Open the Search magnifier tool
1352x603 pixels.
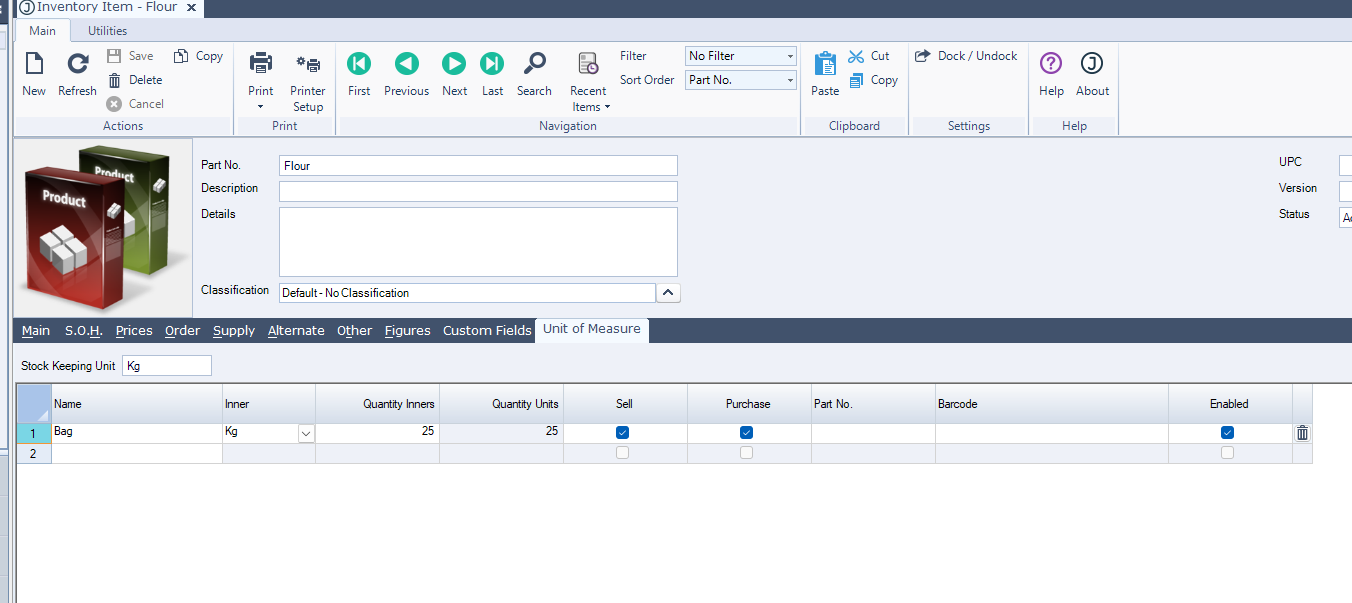[x=535, y=64]
